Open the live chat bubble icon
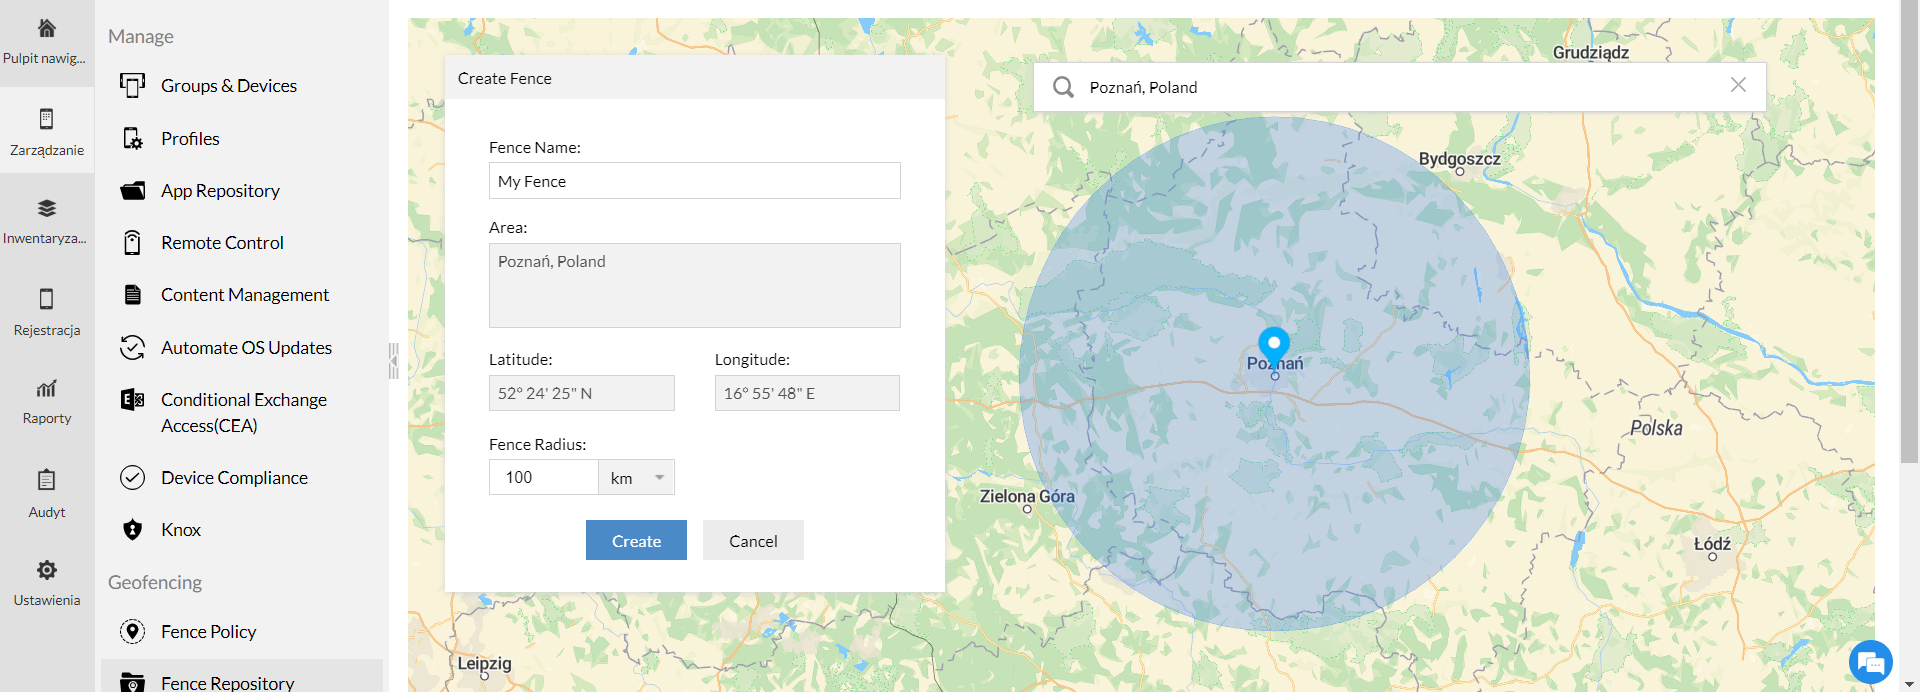 tap(1870, 662)
